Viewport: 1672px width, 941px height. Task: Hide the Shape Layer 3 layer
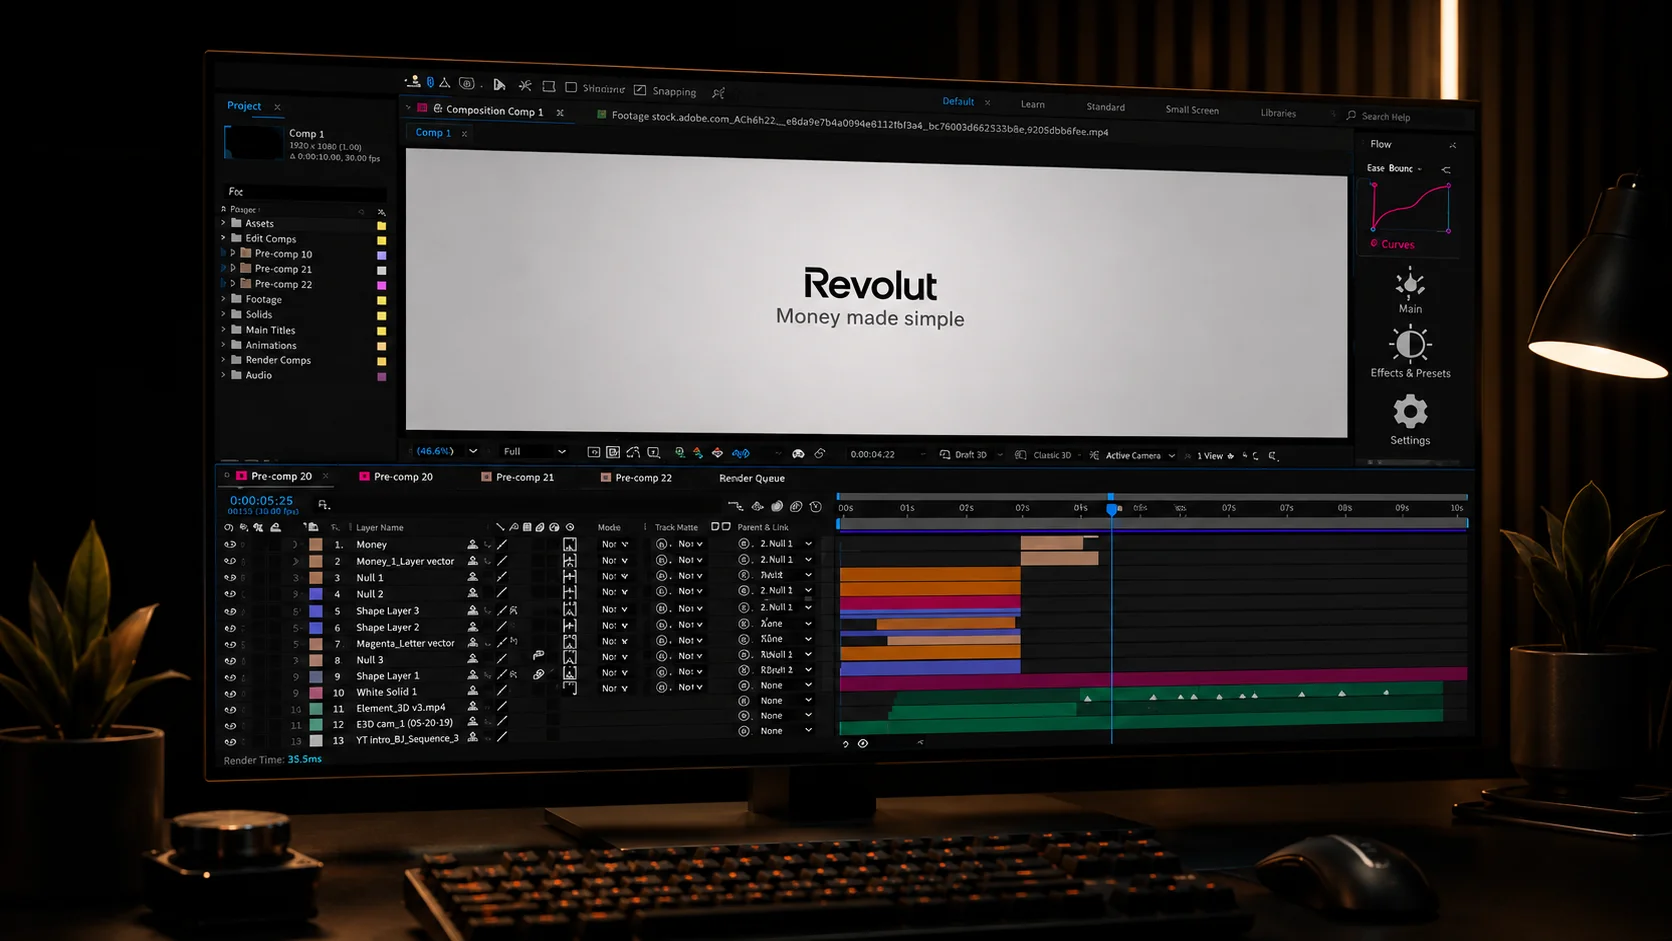[230, 611]
